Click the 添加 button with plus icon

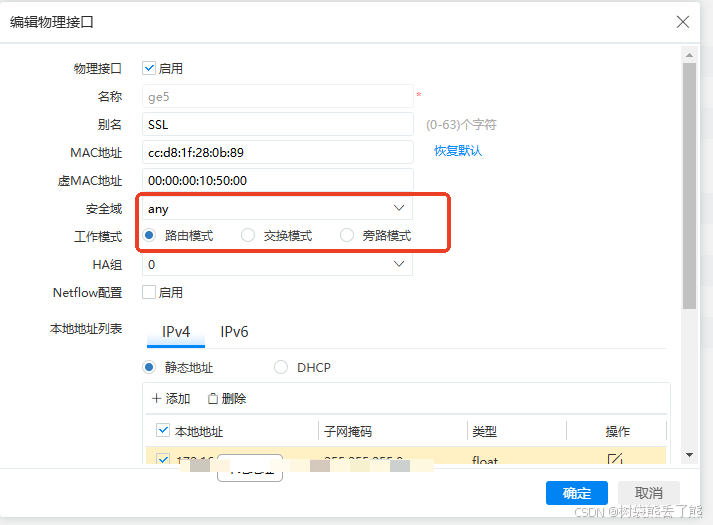[171, 399]
